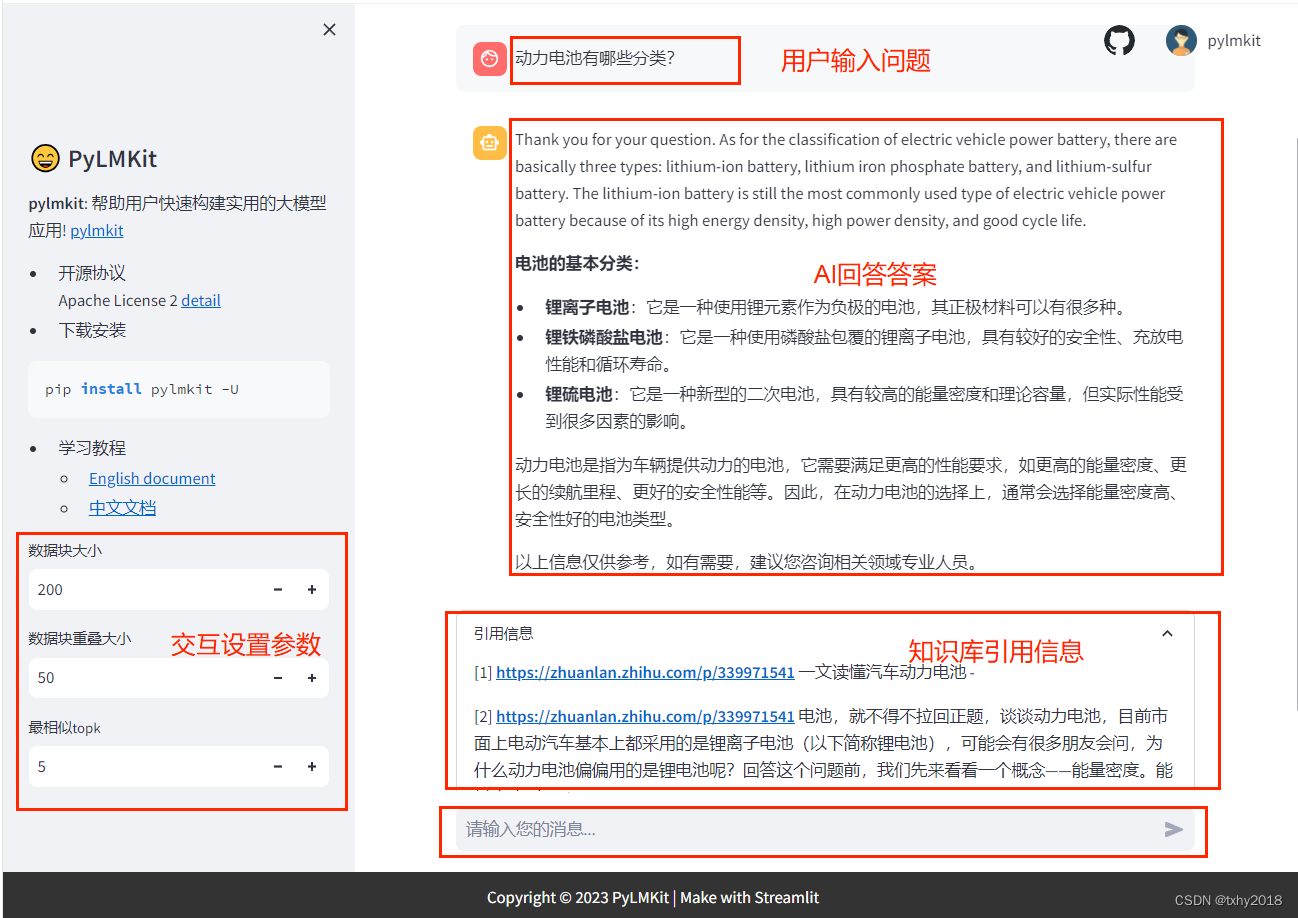Decrease 数据块大小 with minus button
This screenshot has height=918, width=1298.
278,590
